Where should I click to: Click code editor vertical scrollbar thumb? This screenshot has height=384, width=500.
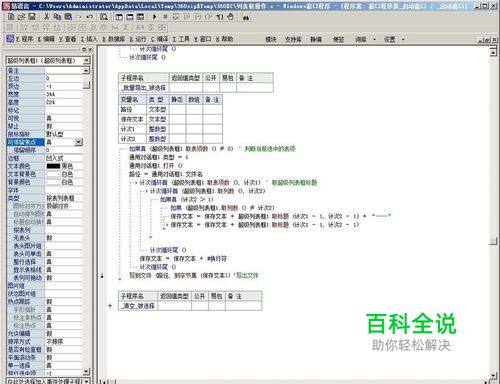click(493, 241)
